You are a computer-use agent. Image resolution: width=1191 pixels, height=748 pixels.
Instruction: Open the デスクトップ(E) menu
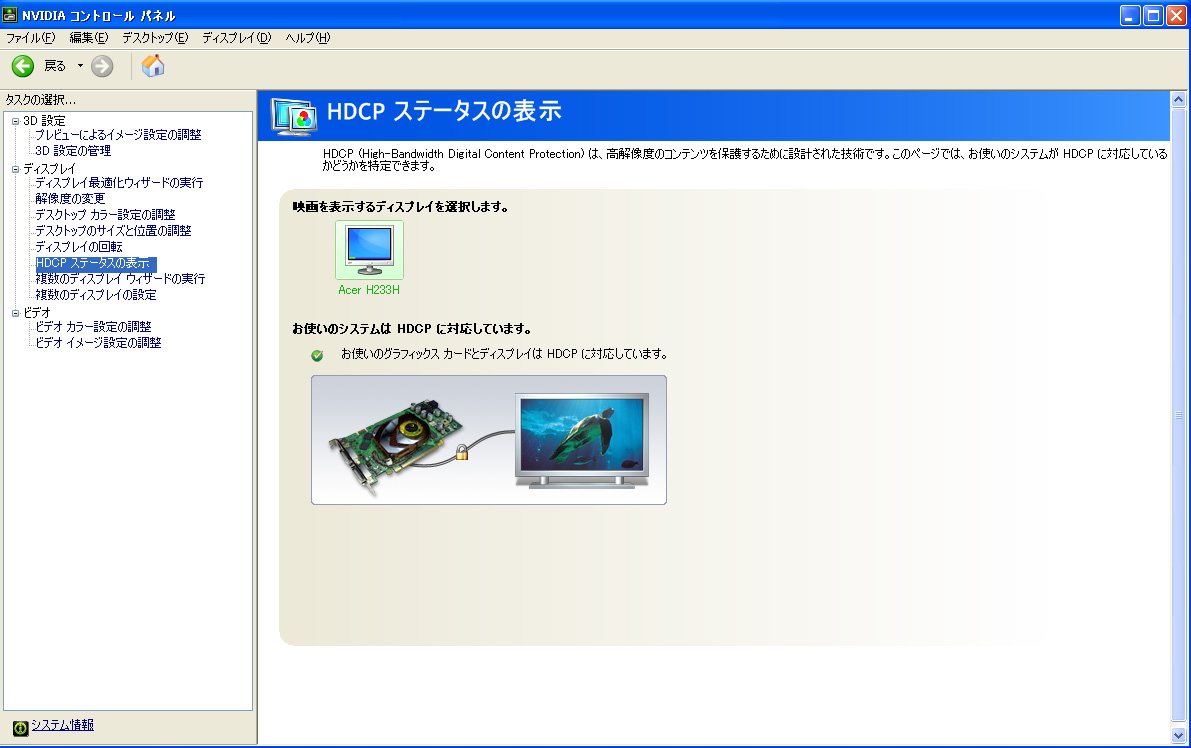coord(155,38)
